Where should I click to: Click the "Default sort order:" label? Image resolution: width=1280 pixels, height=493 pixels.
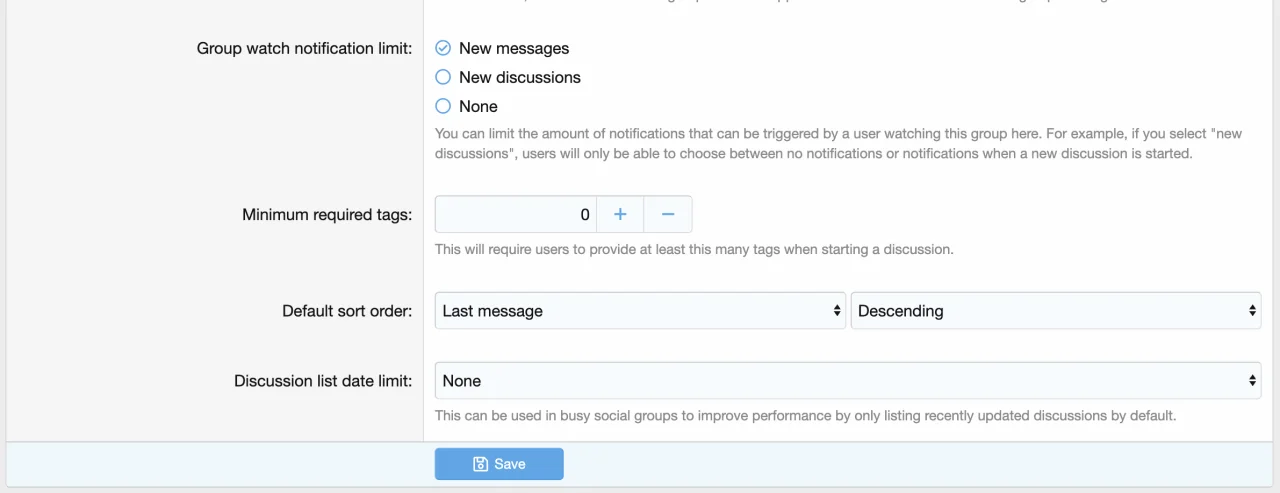click(346, 311)
